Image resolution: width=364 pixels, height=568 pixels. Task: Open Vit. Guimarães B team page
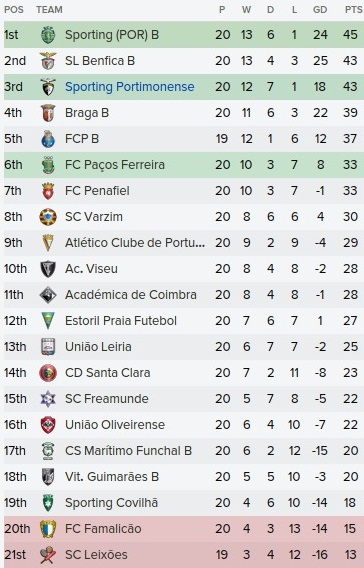pos(112,477)
